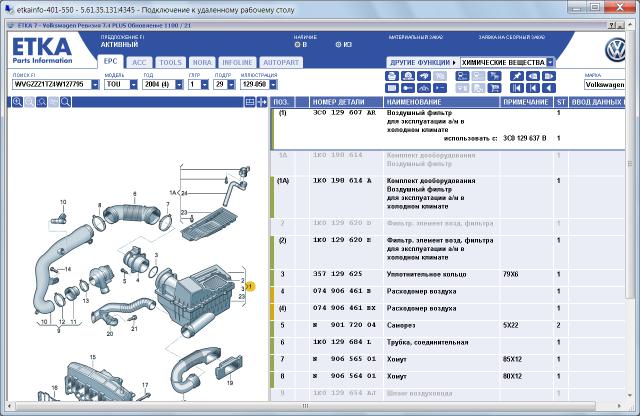Jump to first record with double-bar arrow icon

[x=517, y=88]
